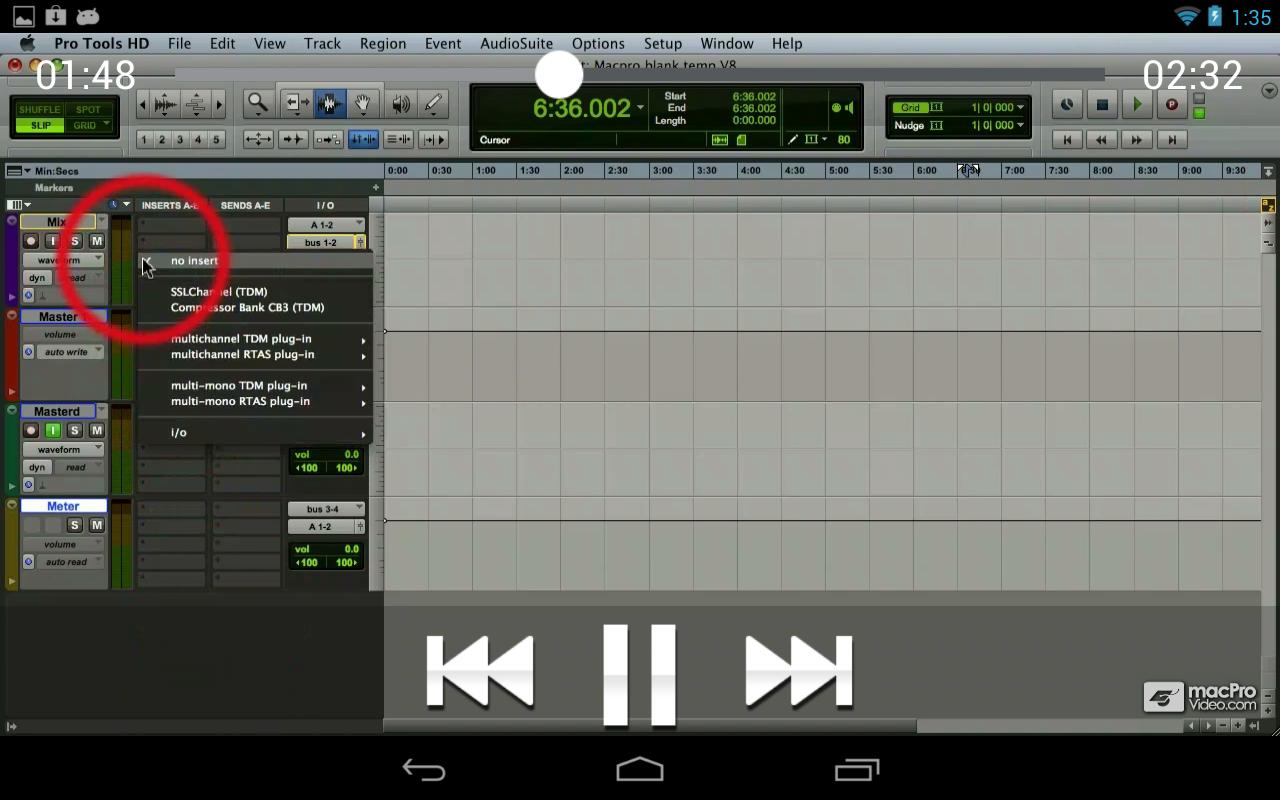Open the i/o insert submenu

tap(255, 433)
